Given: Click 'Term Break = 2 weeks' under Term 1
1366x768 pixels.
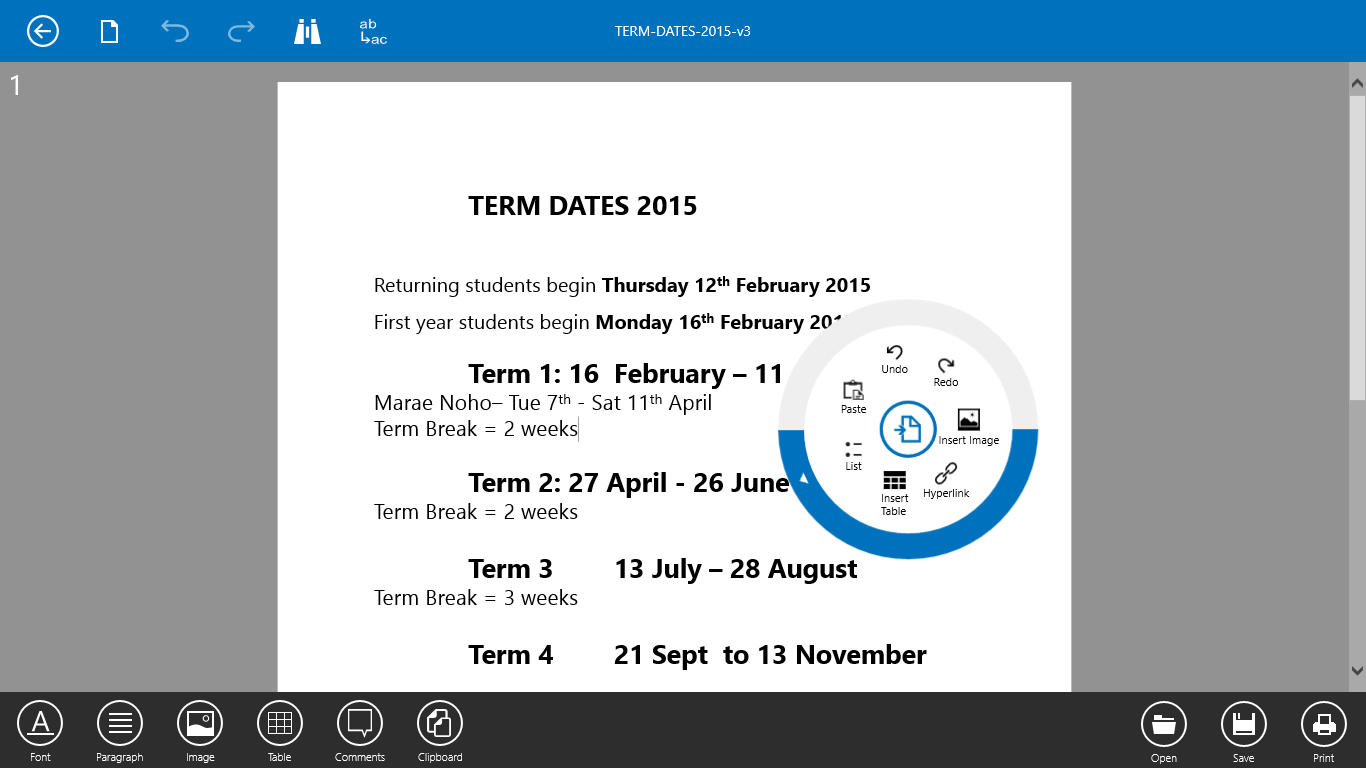Looking at the screenshot, I should point(476,429).
